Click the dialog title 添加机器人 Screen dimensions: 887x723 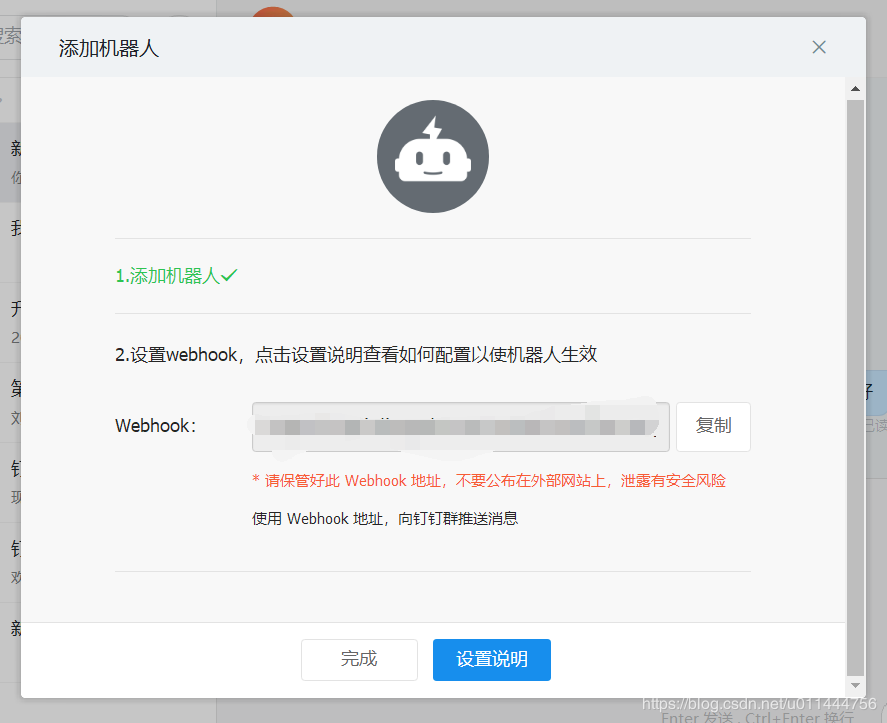click(108, 47)
